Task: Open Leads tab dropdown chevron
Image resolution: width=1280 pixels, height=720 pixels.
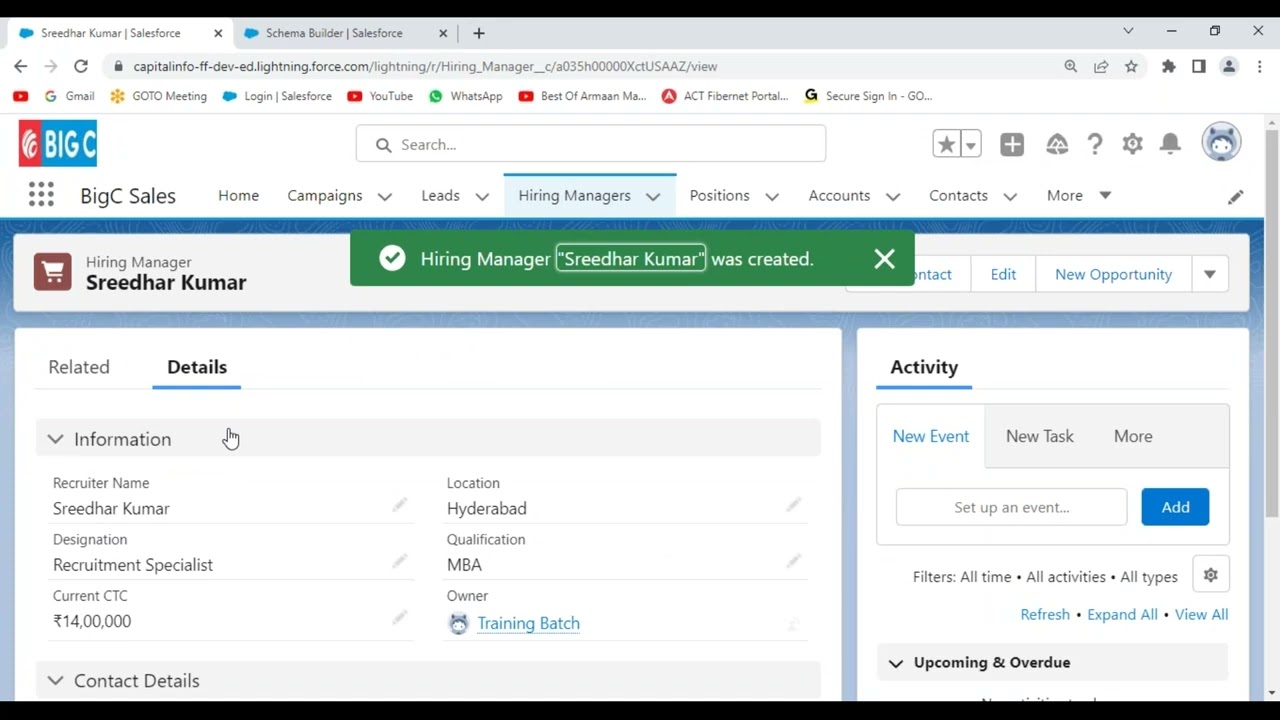Action: (x=482, y=196)
